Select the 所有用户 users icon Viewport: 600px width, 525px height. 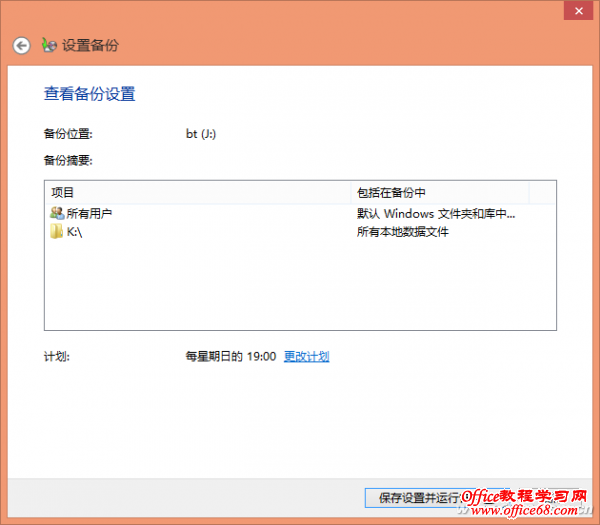(x=57, y=213)
